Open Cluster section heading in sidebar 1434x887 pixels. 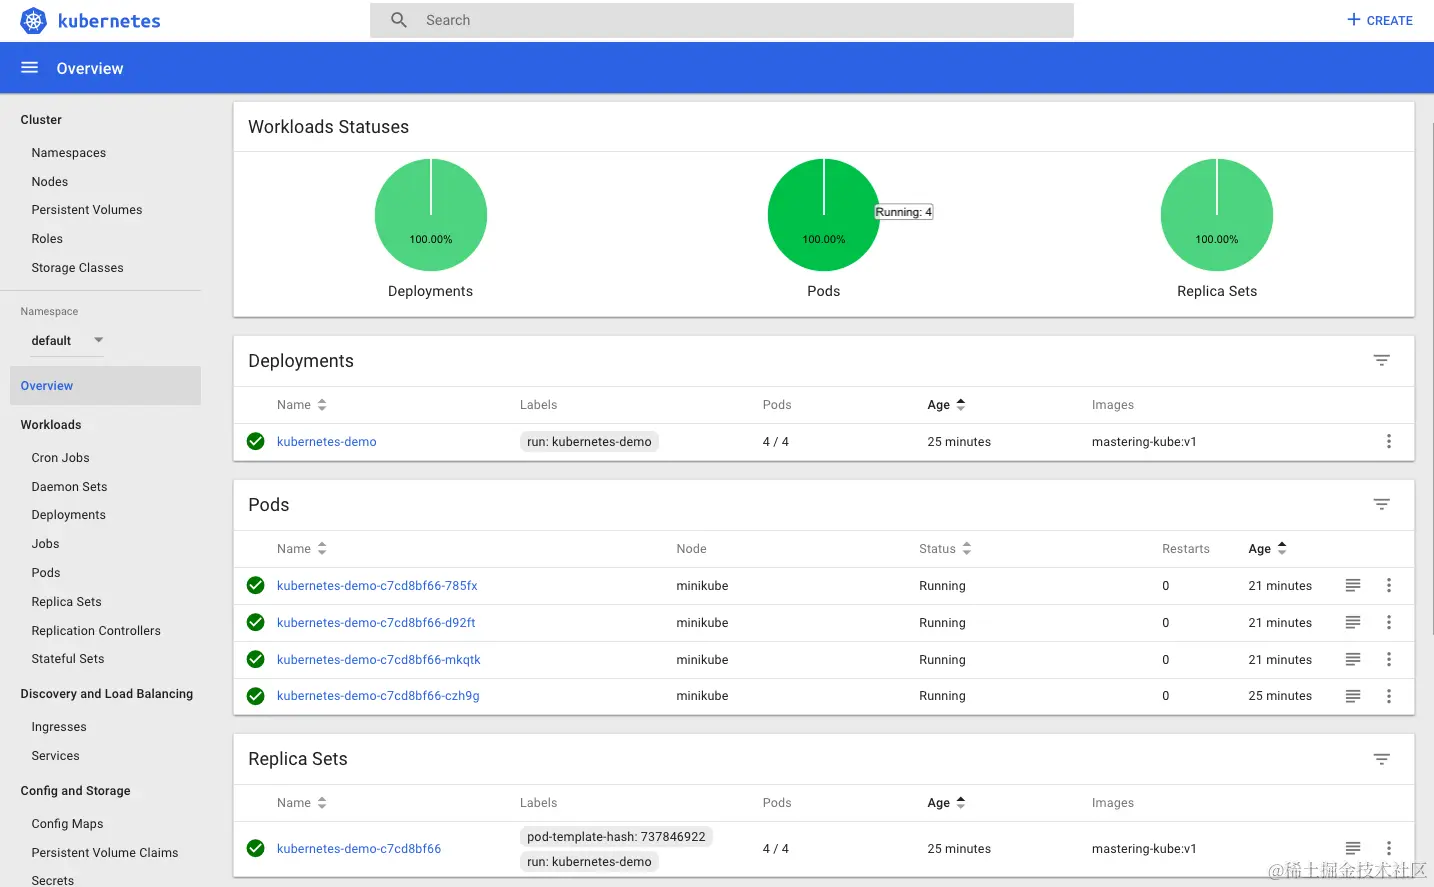click(41, 120)
